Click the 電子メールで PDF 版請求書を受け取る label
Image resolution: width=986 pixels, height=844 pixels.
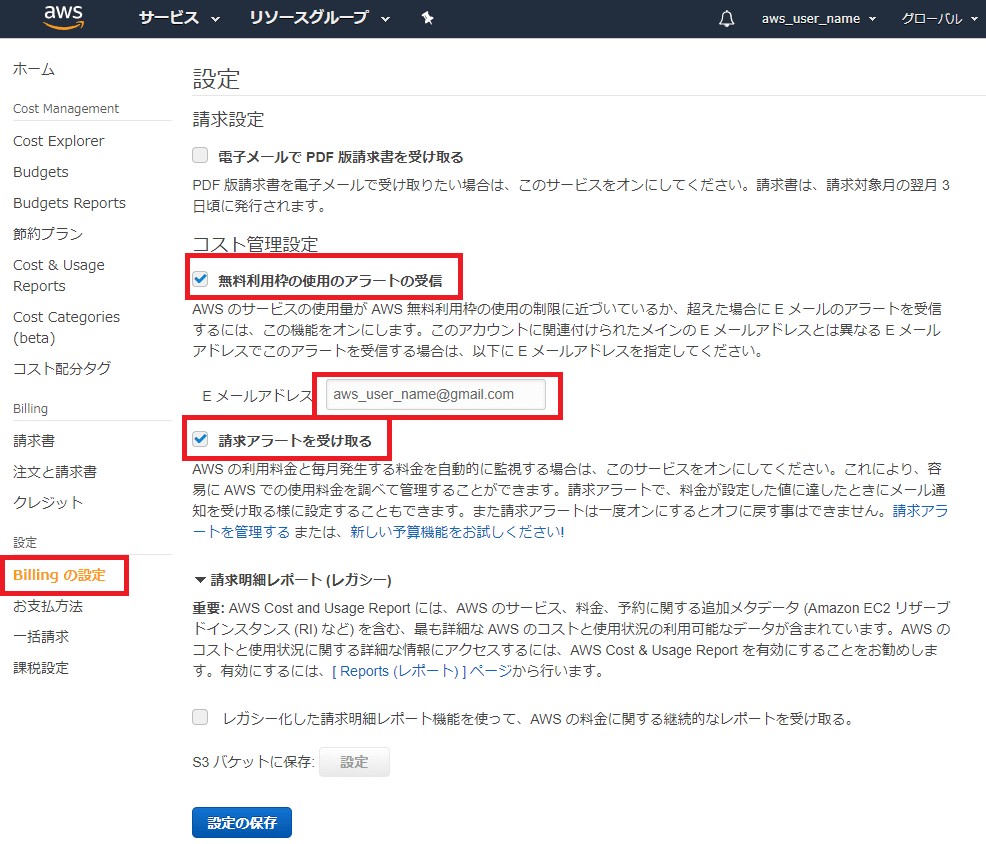(x=341, y=157)
